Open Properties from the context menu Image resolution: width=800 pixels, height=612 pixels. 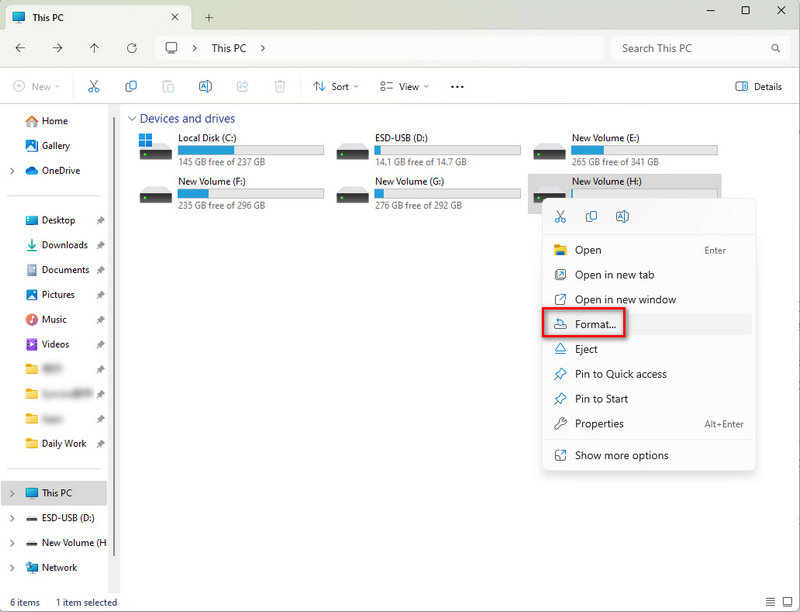click(648, 424)
